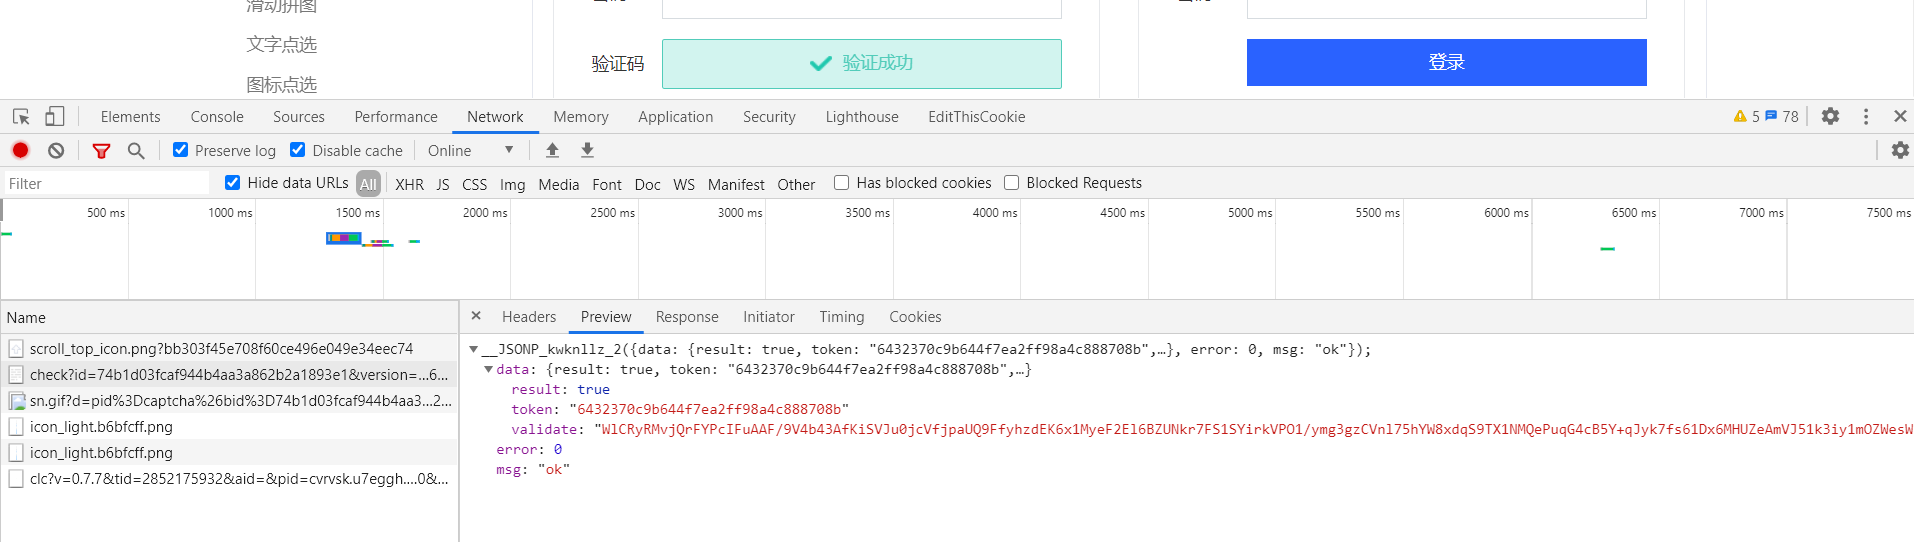Image resolution: width=1914 pixels, height=542 pixels.
Task: Stop recording network log
Action: point(20,150)
